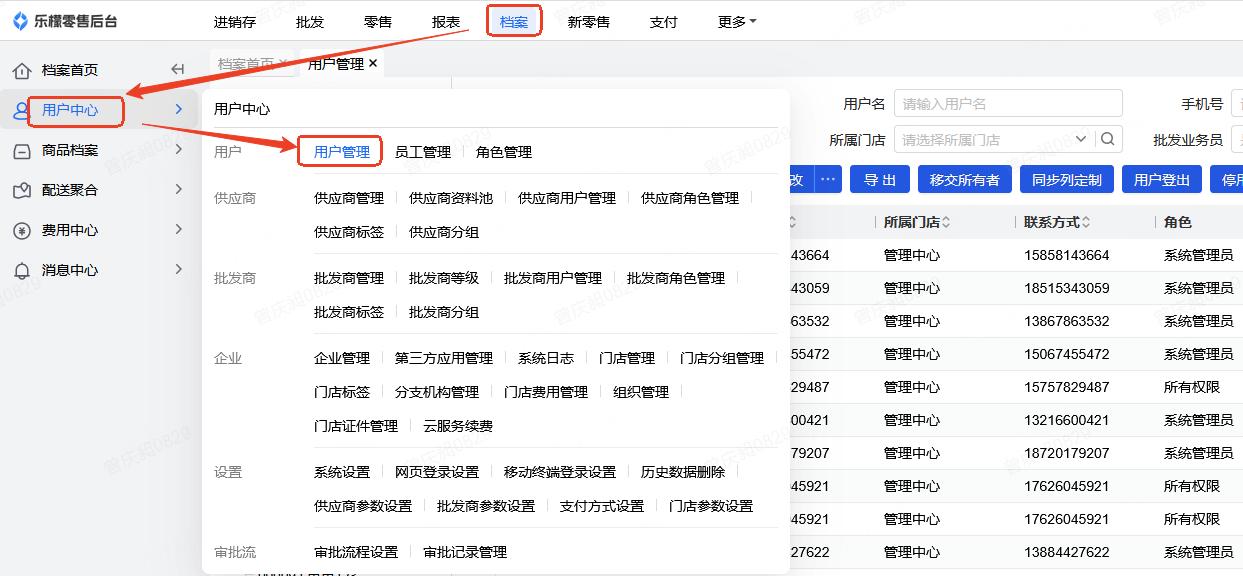Open 门店分组管理 link
The image size is (1243, 576).
pyautogui.click(x=722, y=358)
